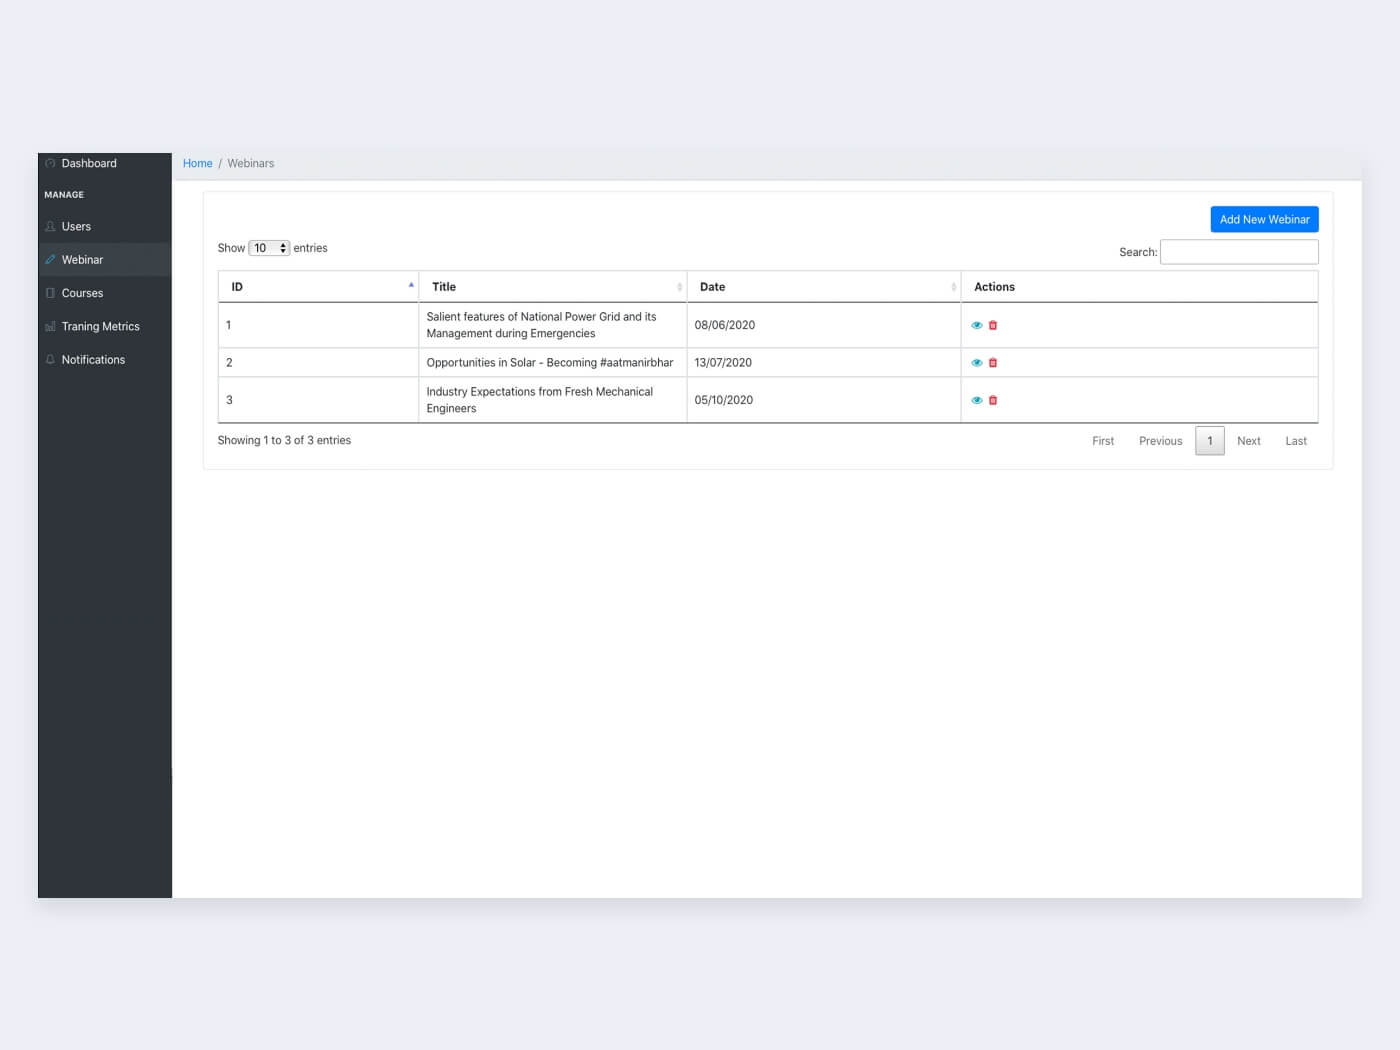Go to Courses in the sidebar
This screenshot has width=1400, height=1050.
(82, 293)
